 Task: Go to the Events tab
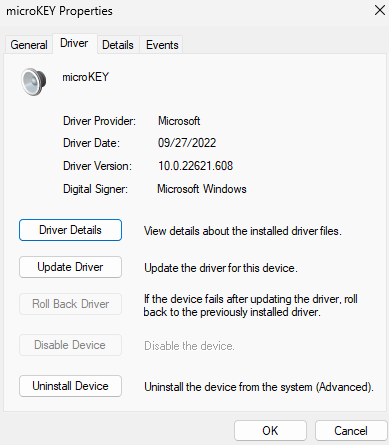point(162,45)
